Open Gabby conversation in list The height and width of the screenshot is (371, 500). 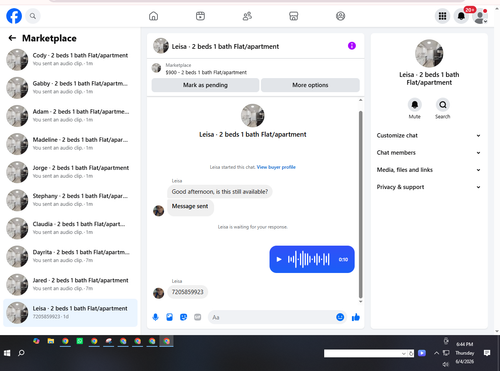click(x=70, y=88)
